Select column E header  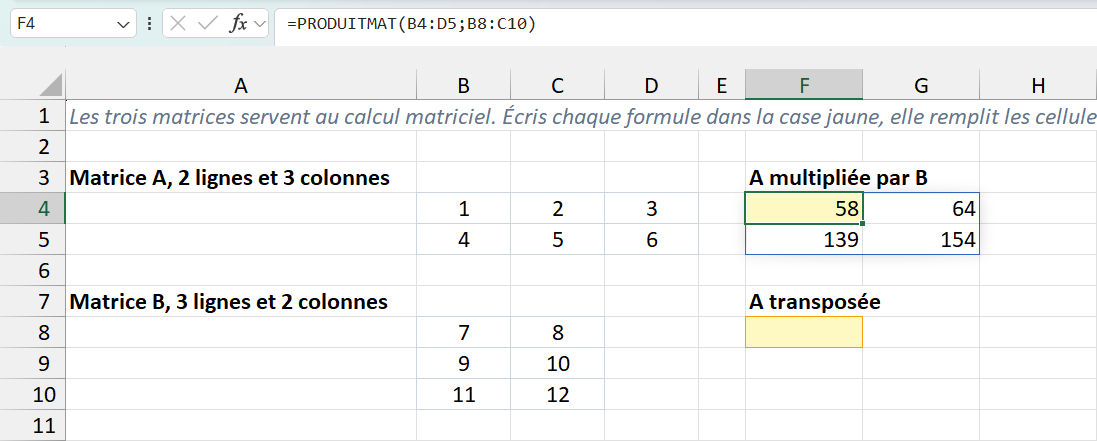point(722,85)
